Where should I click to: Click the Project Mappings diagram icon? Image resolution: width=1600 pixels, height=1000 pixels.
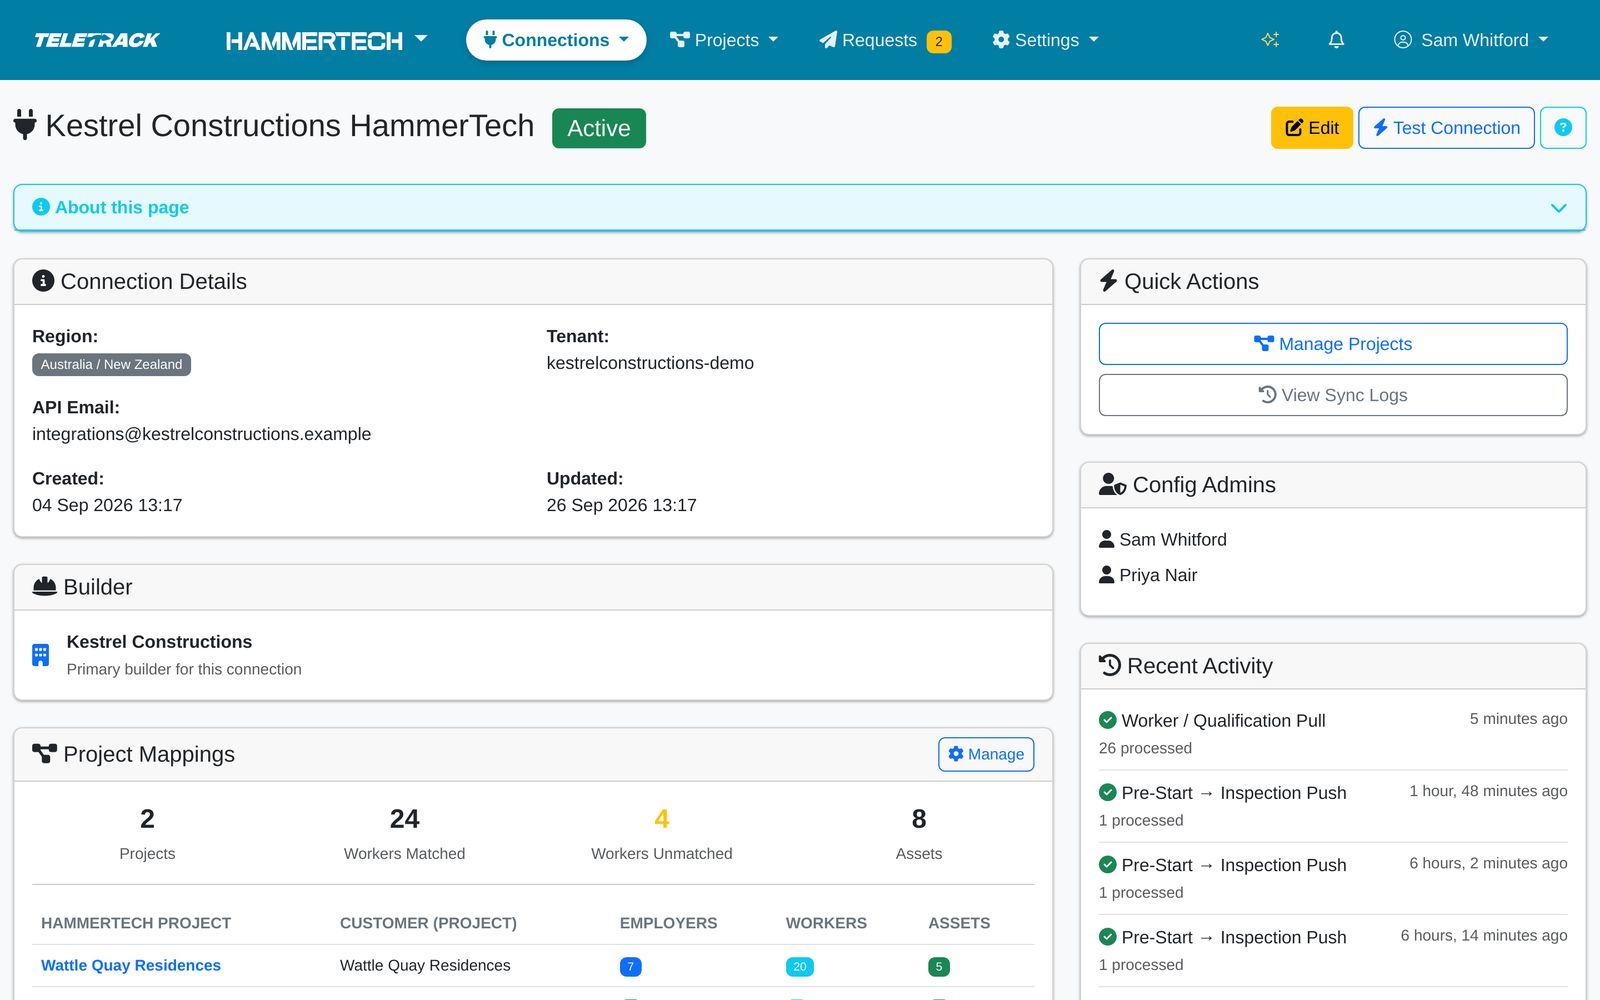(44, 754)
